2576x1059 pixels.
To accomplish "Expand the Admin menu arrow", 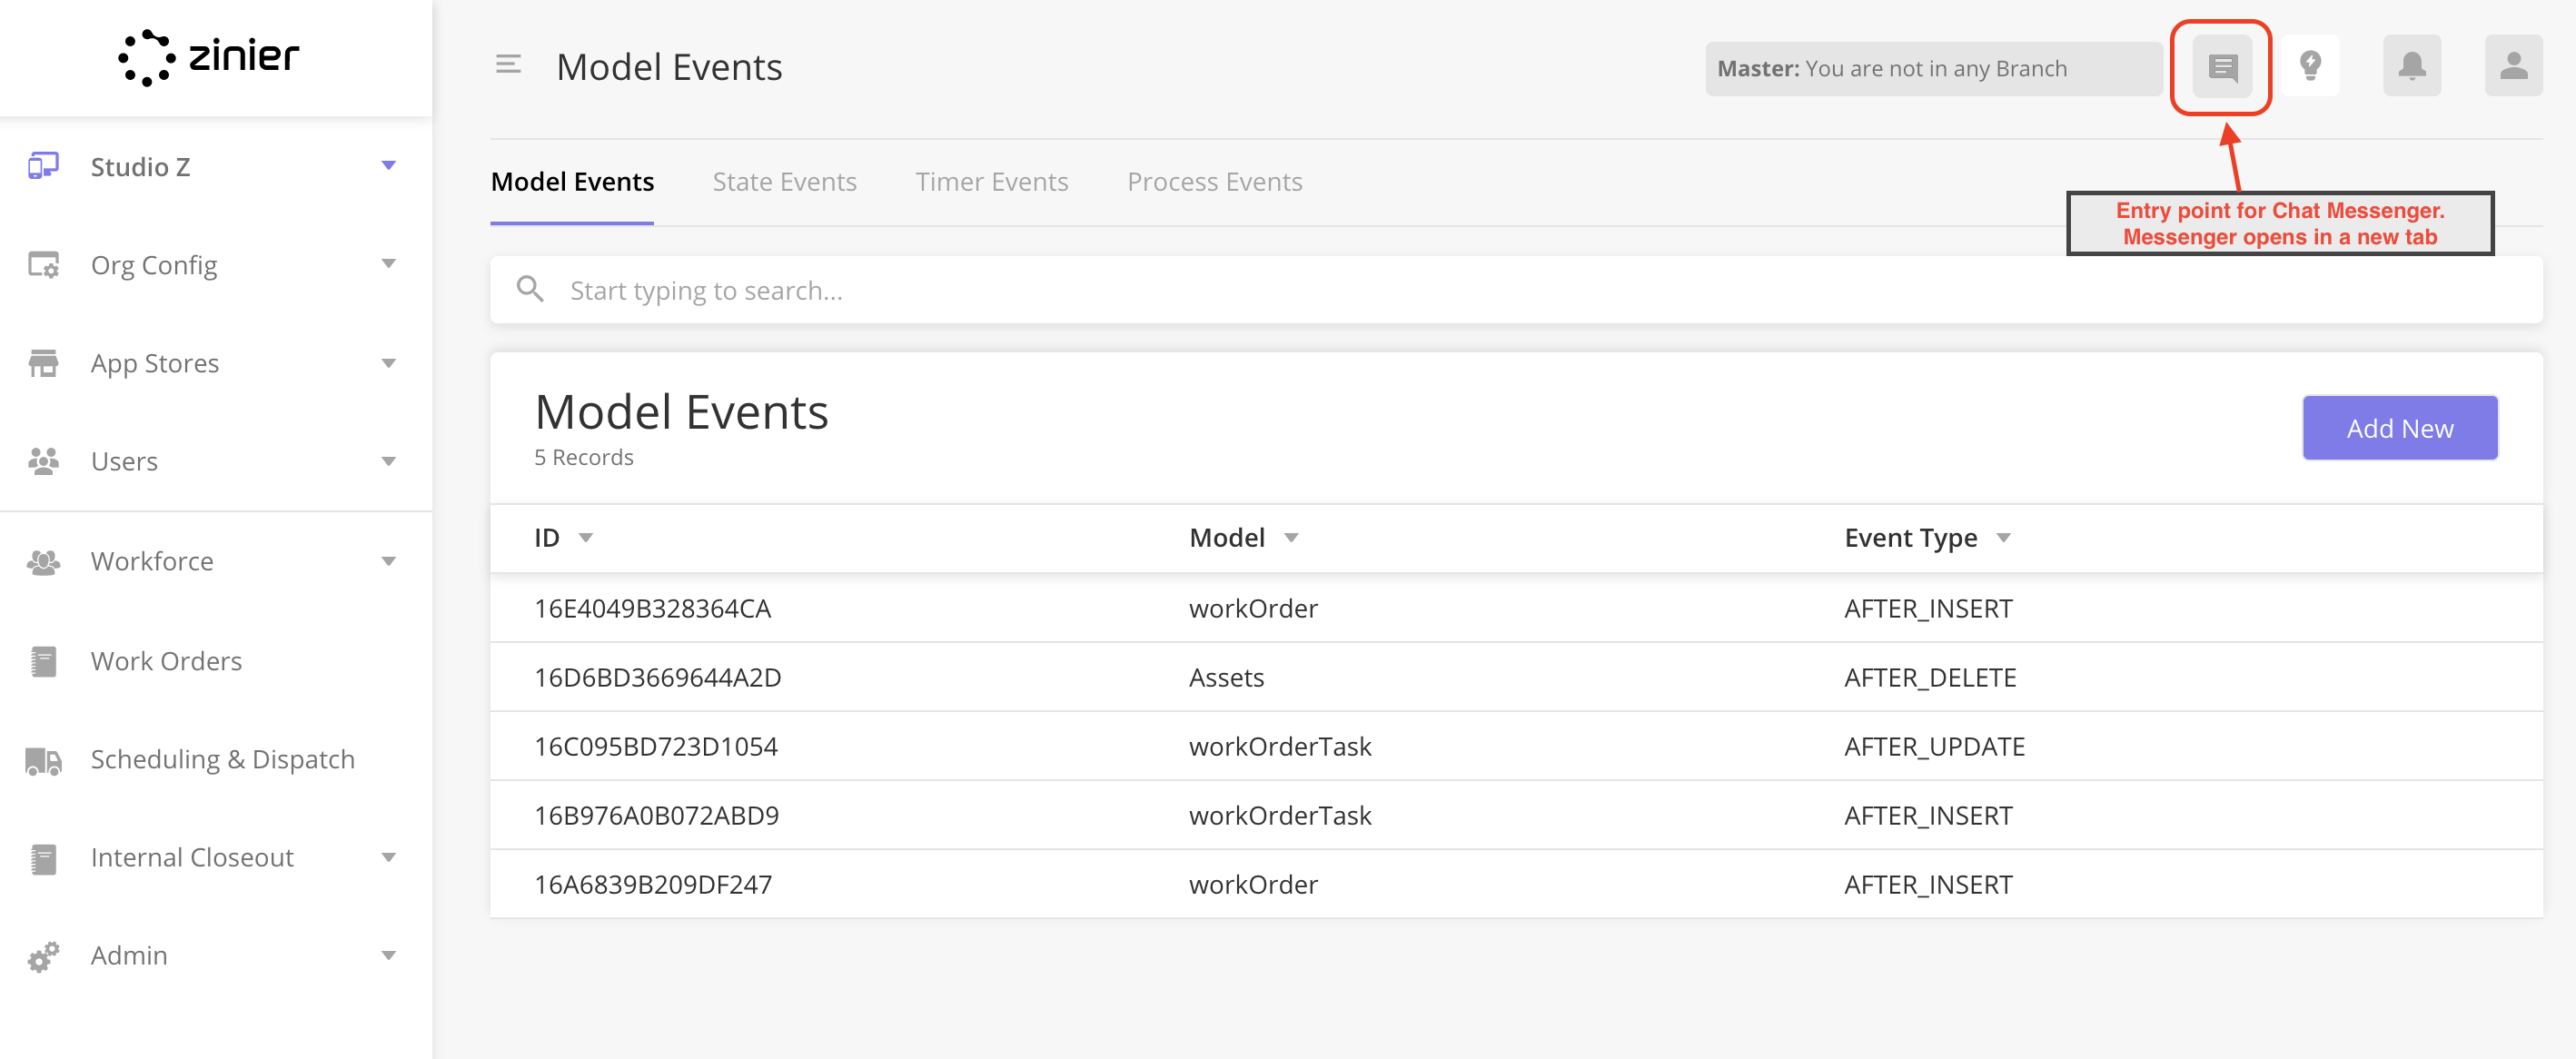I will pos(389,956).
